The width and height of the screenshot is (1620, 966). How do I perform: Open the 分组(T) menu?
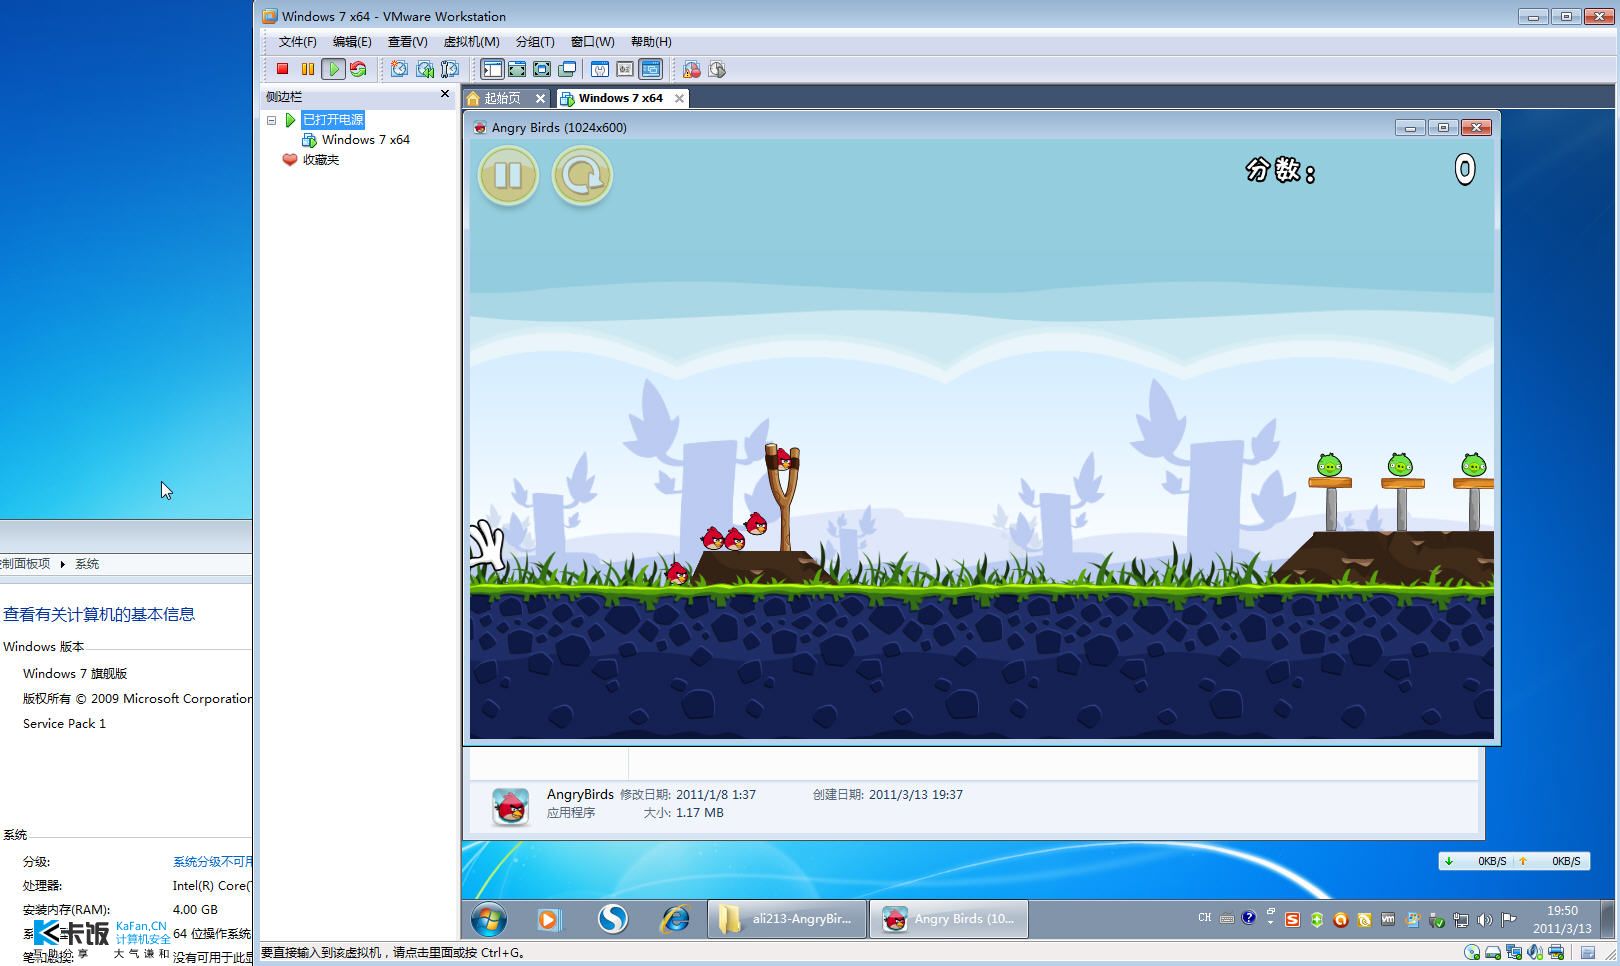point(535,42)
